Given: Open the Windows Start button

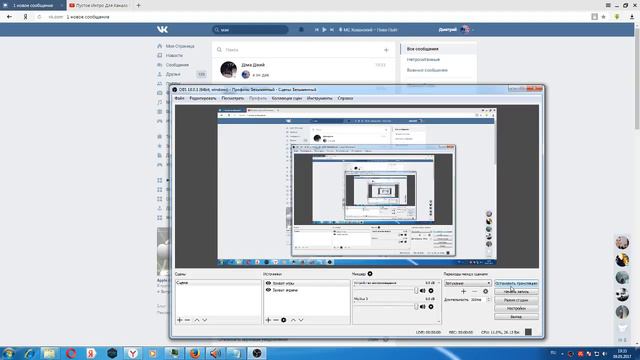Looking at the screenshot, I should coord(9,353).
